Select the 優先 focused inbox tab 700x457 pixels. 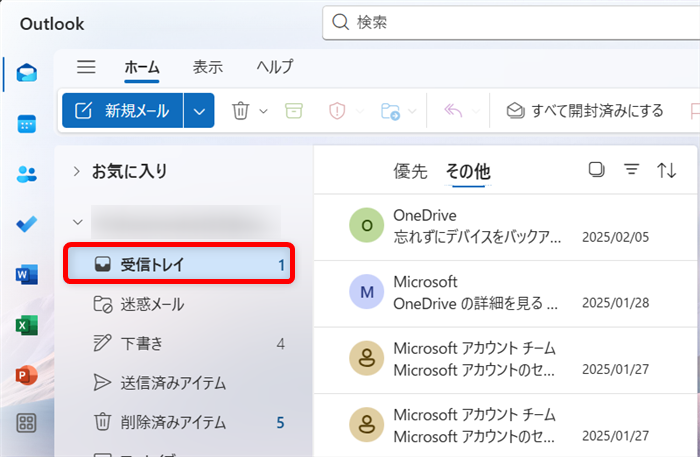(410, 172)
